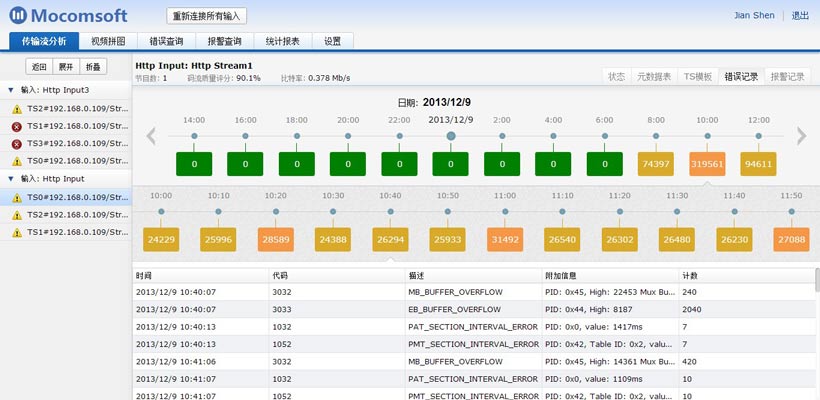Image resolution: width=820 pixels, height=400 pixels.
Task: Select the 74397 error box at 8:00
Action: [656, 164]
